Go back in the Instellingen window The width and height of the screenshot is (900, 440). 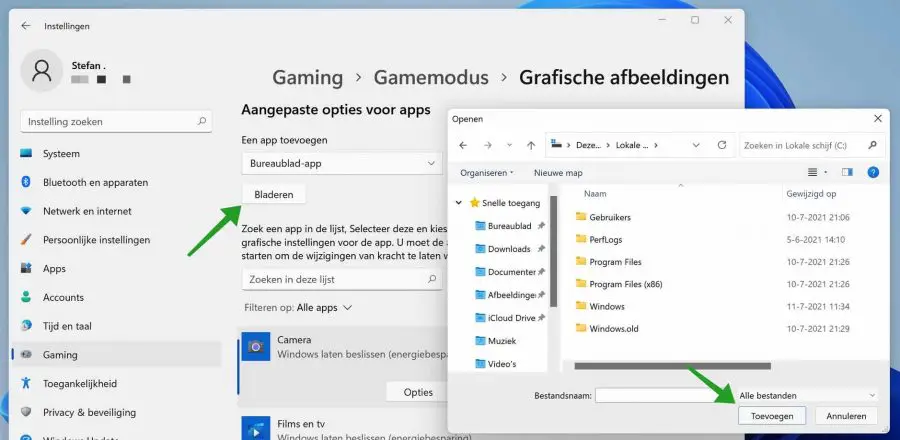coord(25,26)
